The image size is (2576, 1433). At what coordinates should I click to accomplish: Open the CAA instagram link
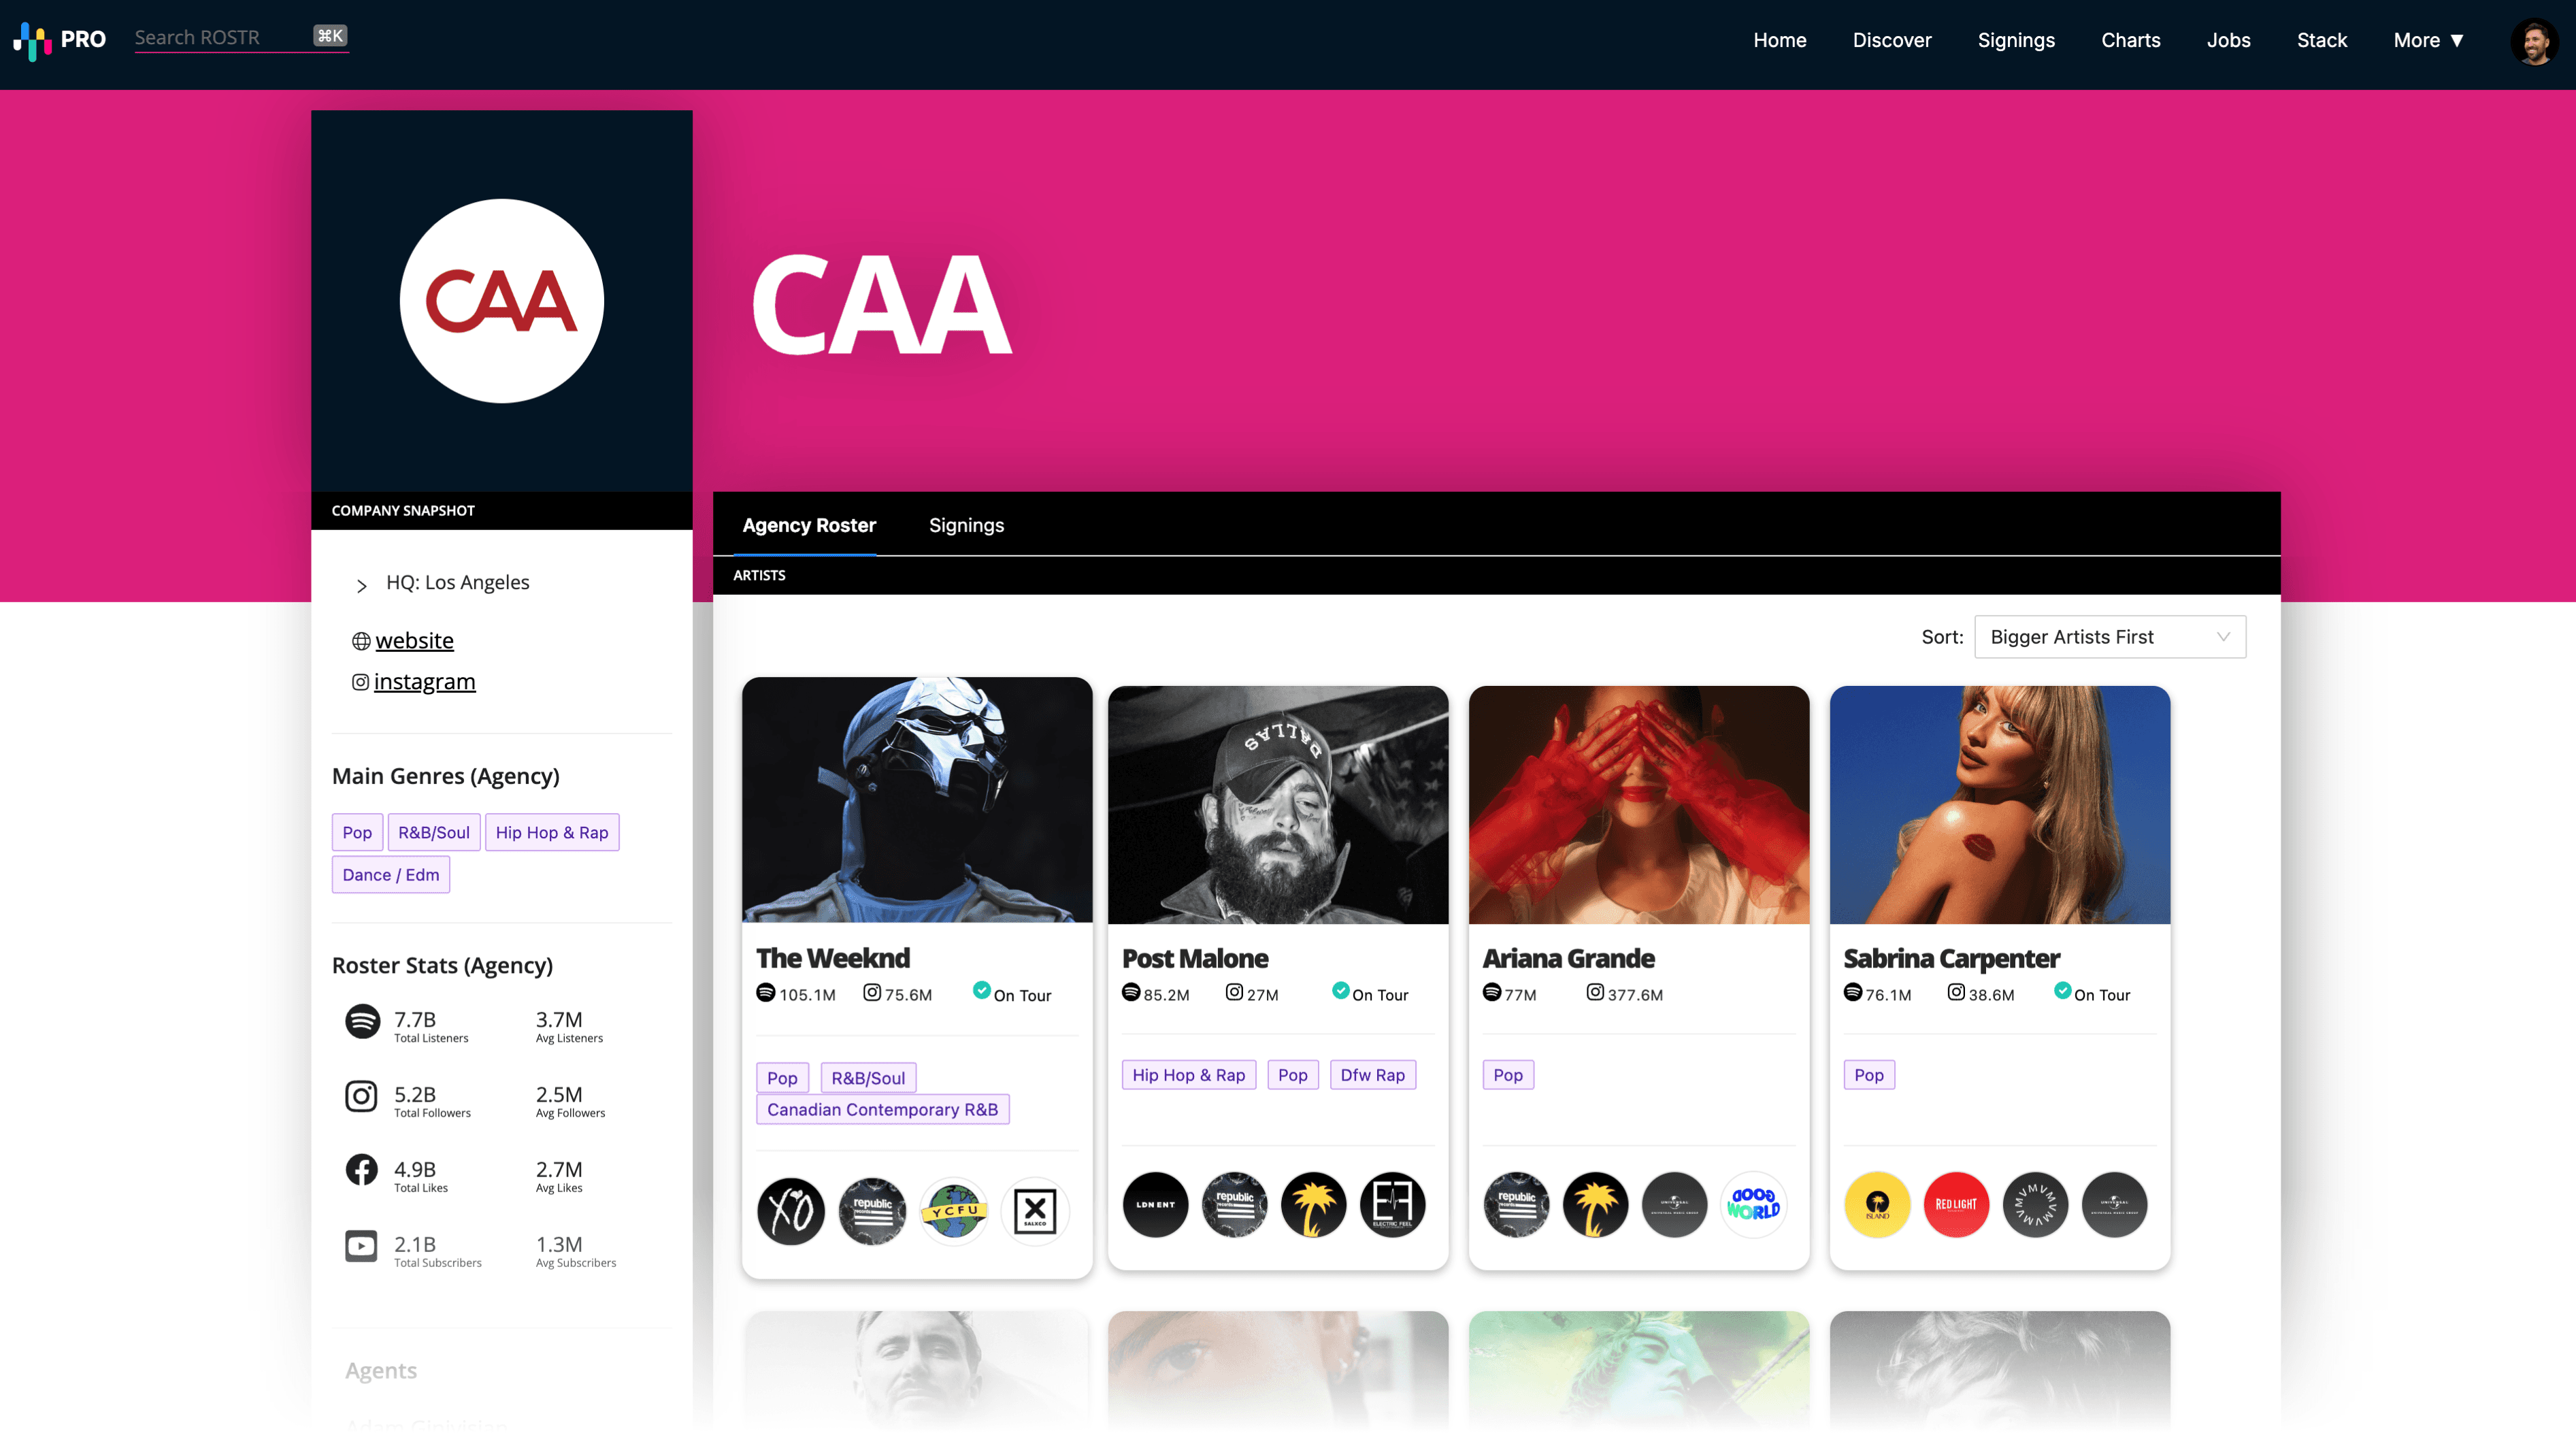(x=424, y=681)
